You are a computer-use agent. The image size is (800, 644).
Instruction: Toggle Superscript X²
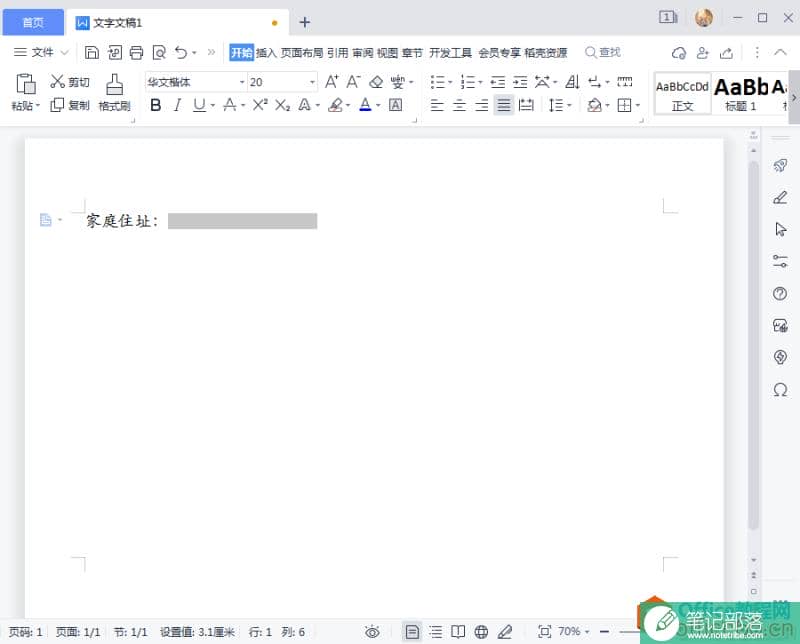(260, 105)
